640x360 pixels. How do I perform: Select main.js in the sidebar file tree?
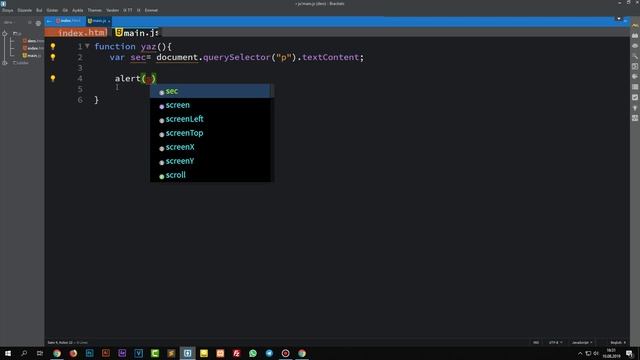(32, 56)
